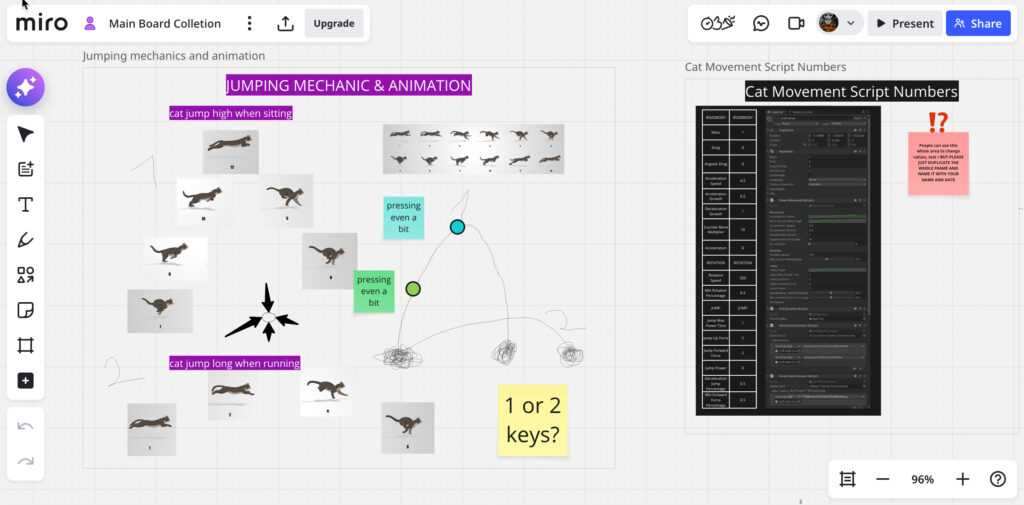Screen dimensions: 1024x505
Task: Zoom out with the minus button
Action: tap(882, 479)
